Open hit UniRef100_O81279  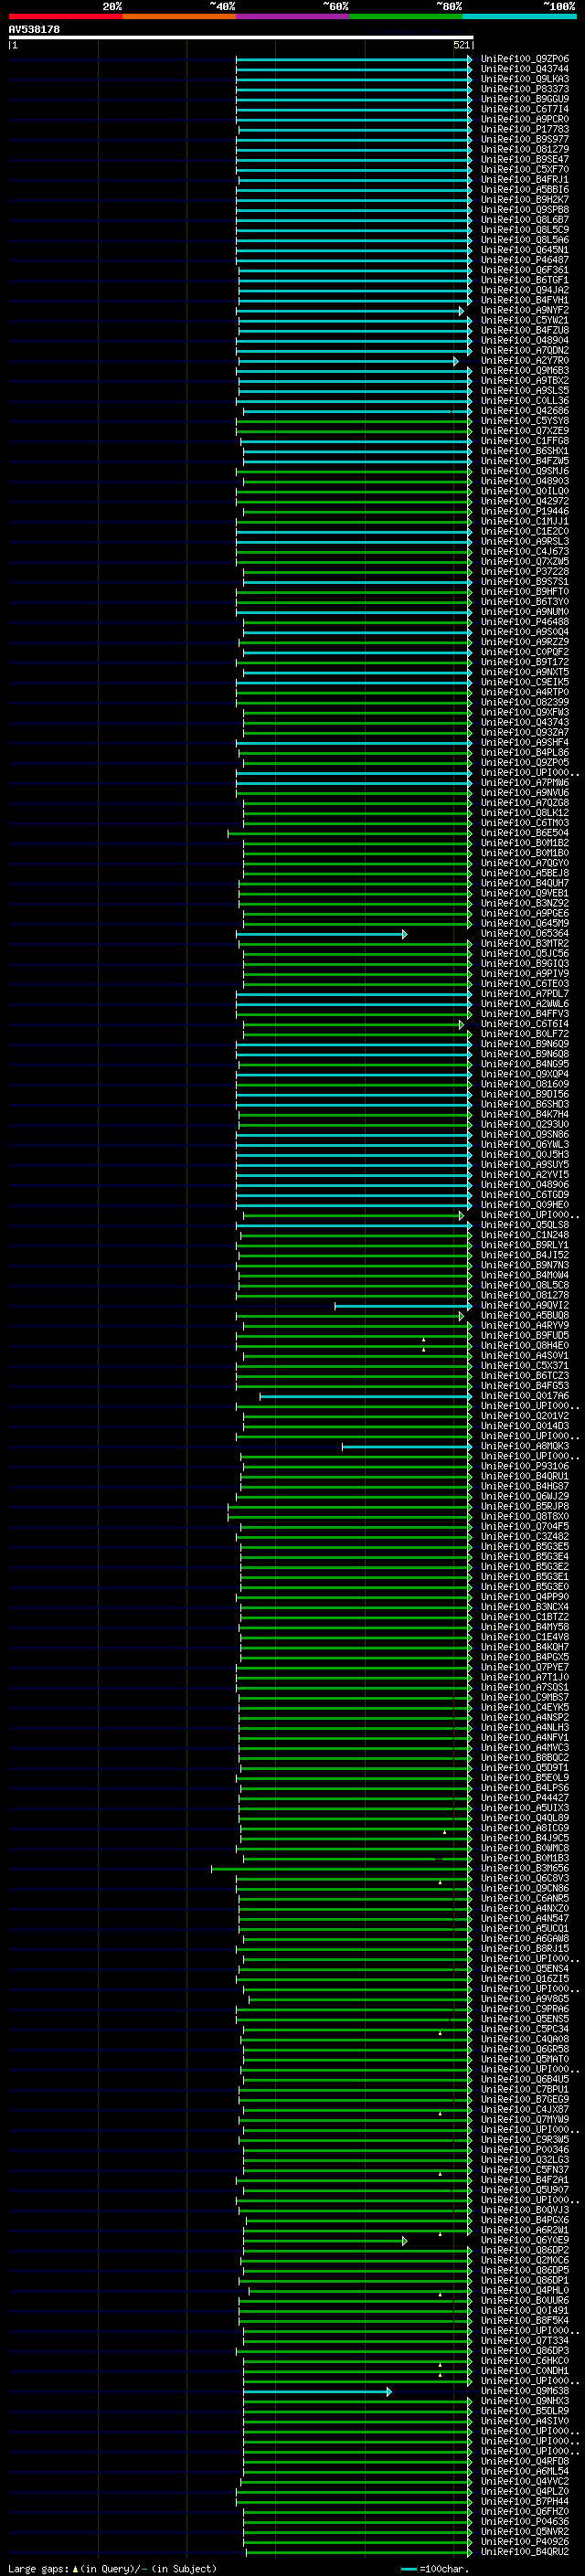point(525,149)
